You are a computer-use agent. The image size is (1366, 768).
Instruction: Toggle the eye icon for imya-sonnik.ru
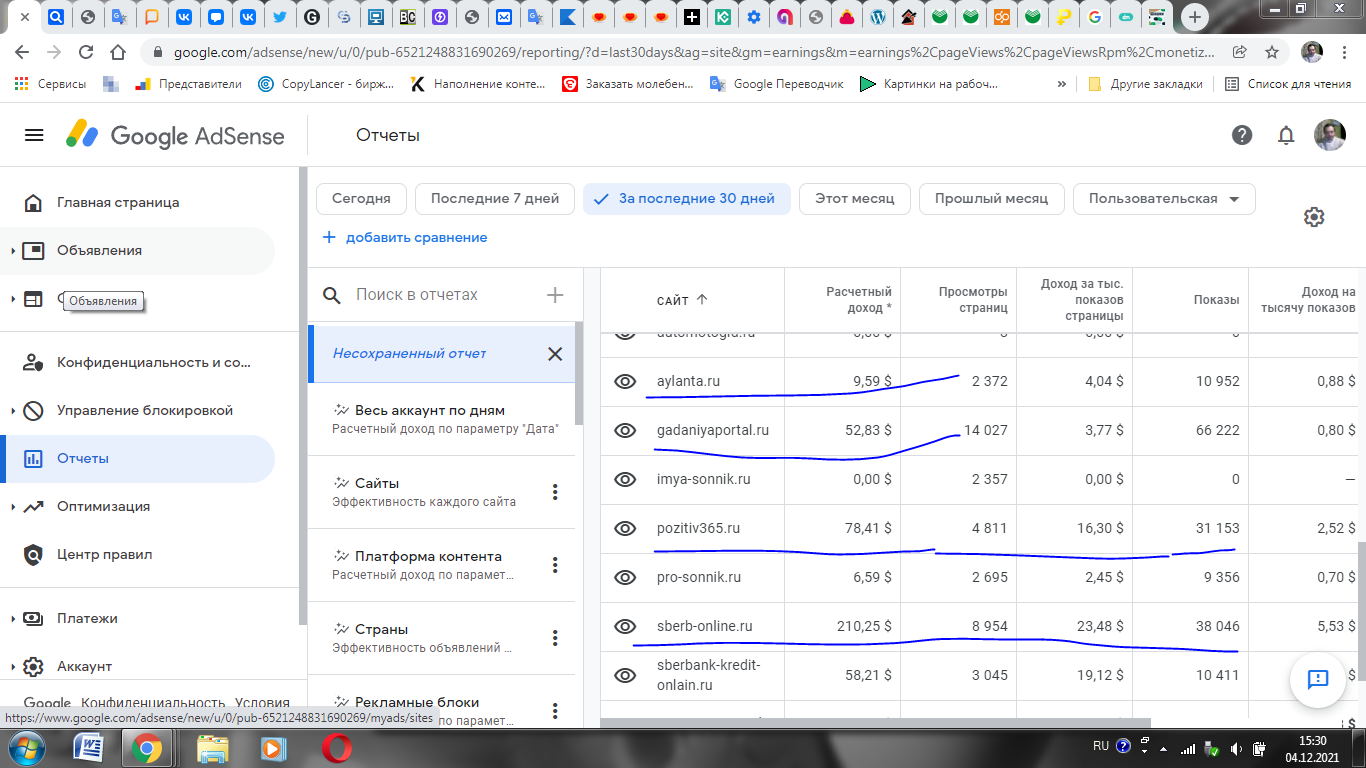click(x=625, y=479)
